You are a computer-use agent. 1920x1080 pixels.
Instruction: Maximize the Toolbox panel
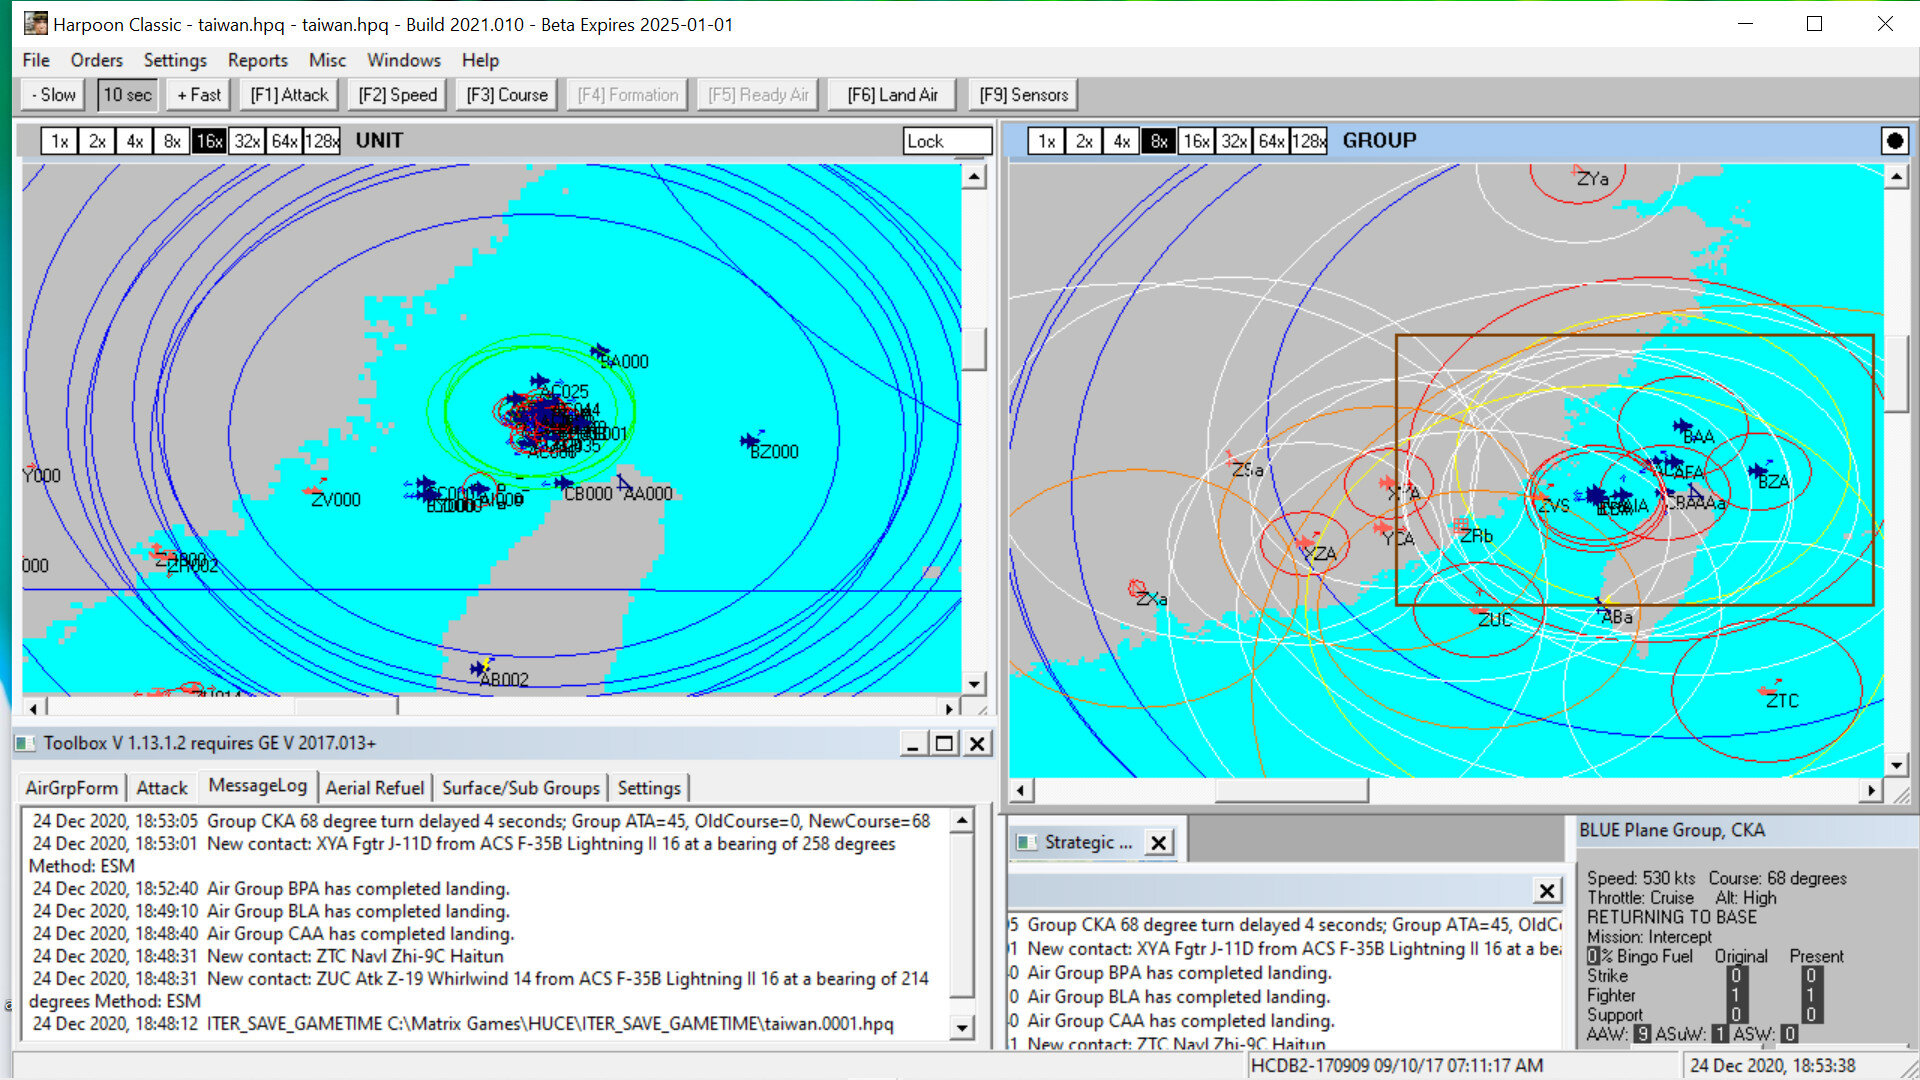click(x=943, y=744)
